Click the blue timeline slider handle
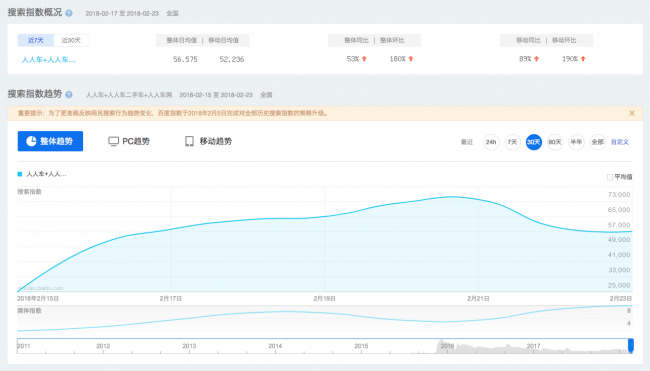650x371 pixels. (x=631, y=345)
